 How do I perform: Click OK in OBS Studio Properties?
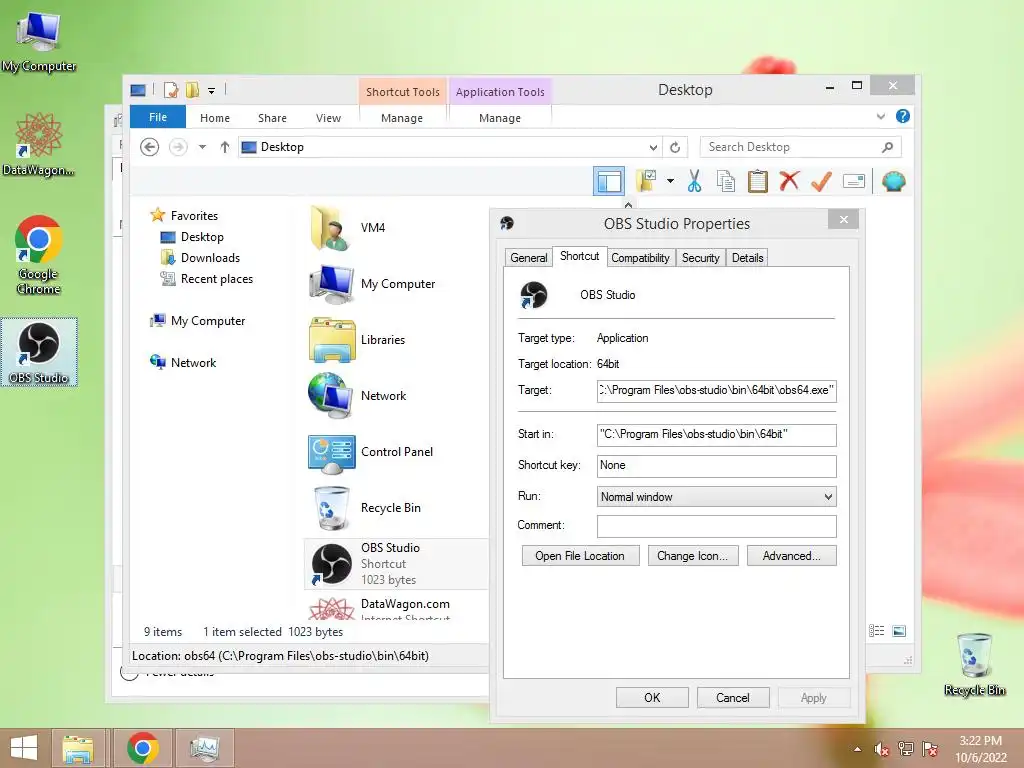(x=652, y=697)
